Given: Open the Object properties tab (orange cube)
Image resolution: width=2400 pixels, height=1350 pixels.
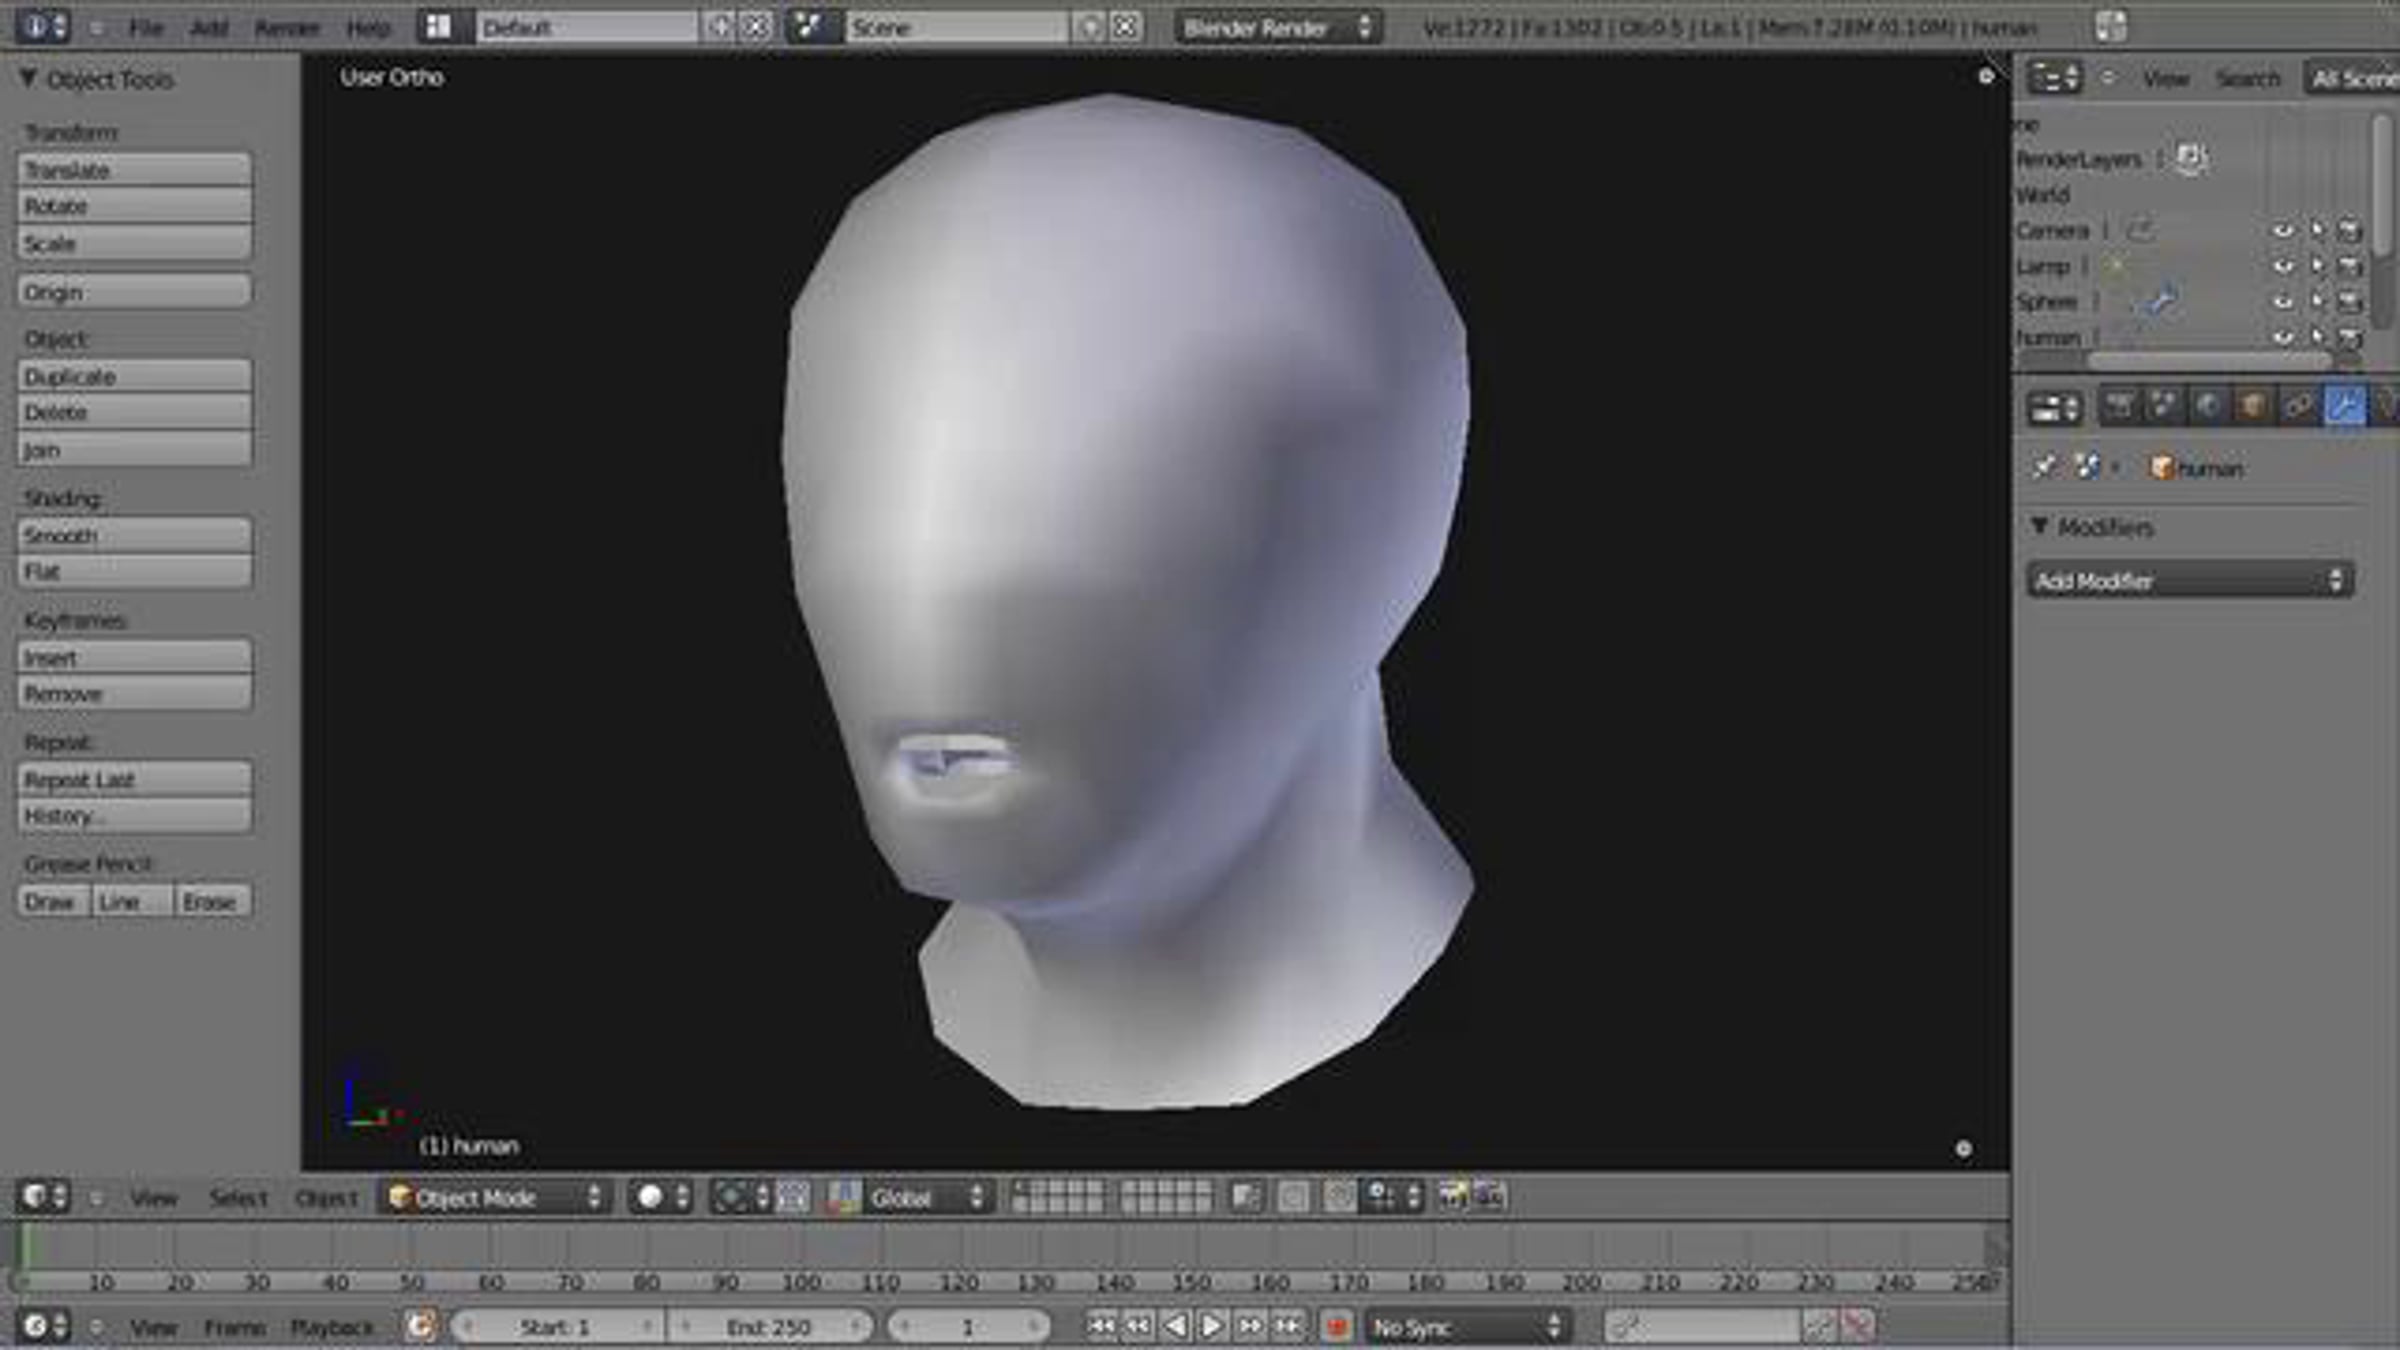Looking at the screenshot, I should (x=2252, y=406).
